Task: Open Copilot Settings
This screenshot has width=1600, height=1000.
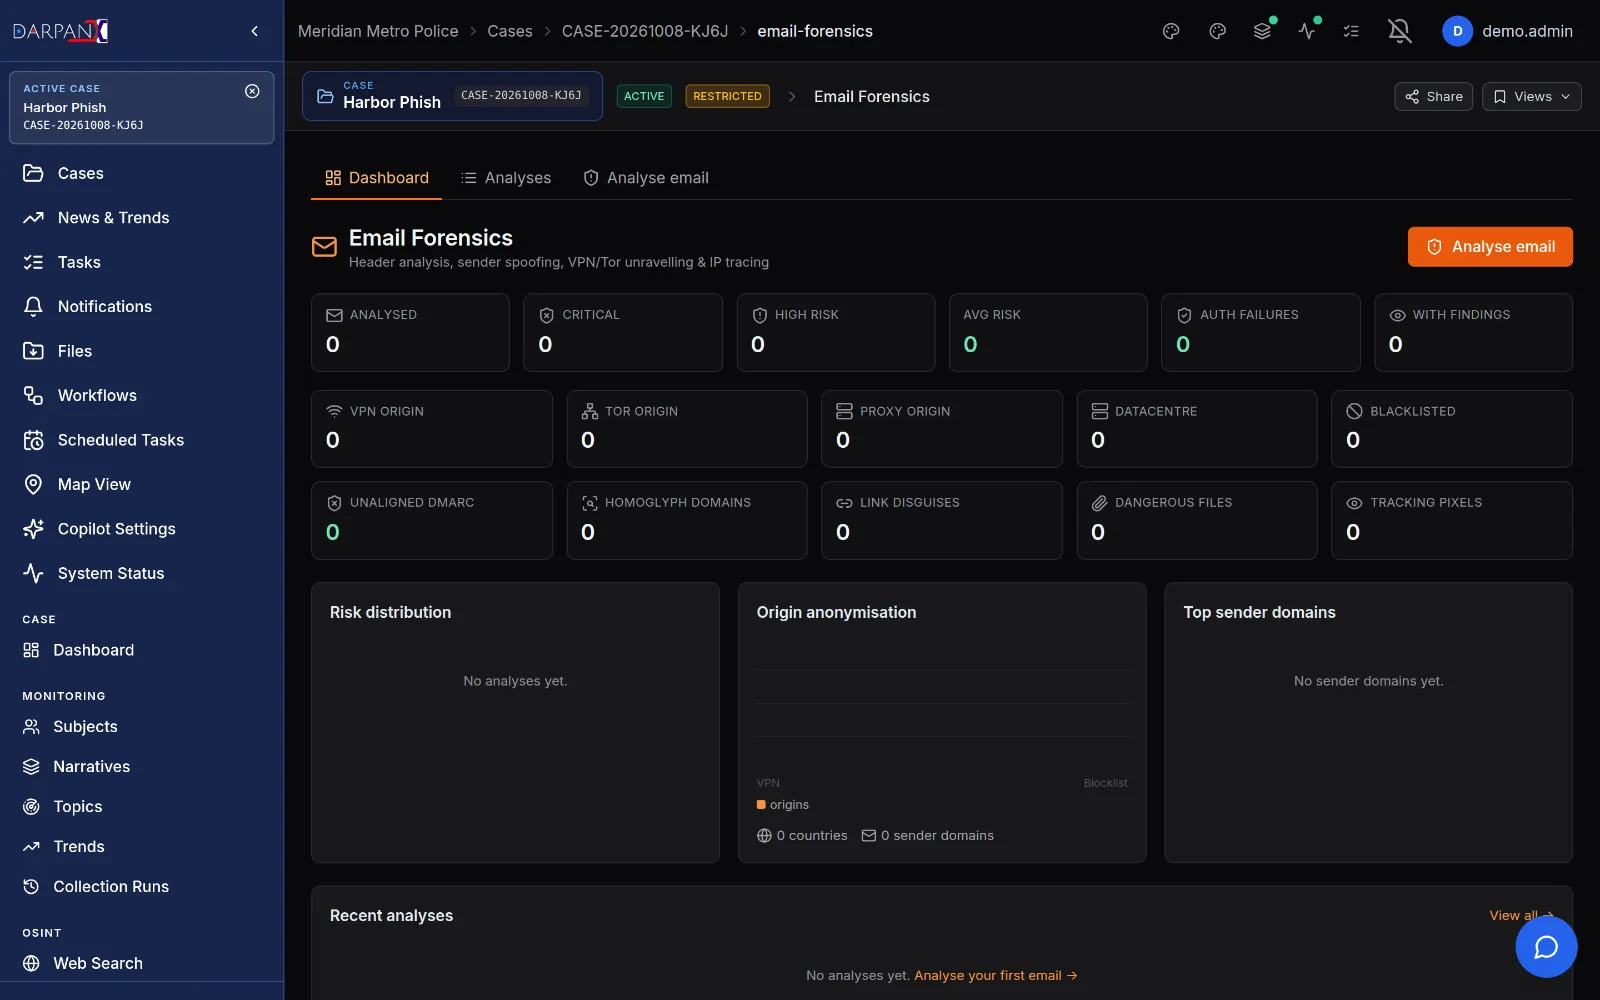Action: click(x=142, y=529)
